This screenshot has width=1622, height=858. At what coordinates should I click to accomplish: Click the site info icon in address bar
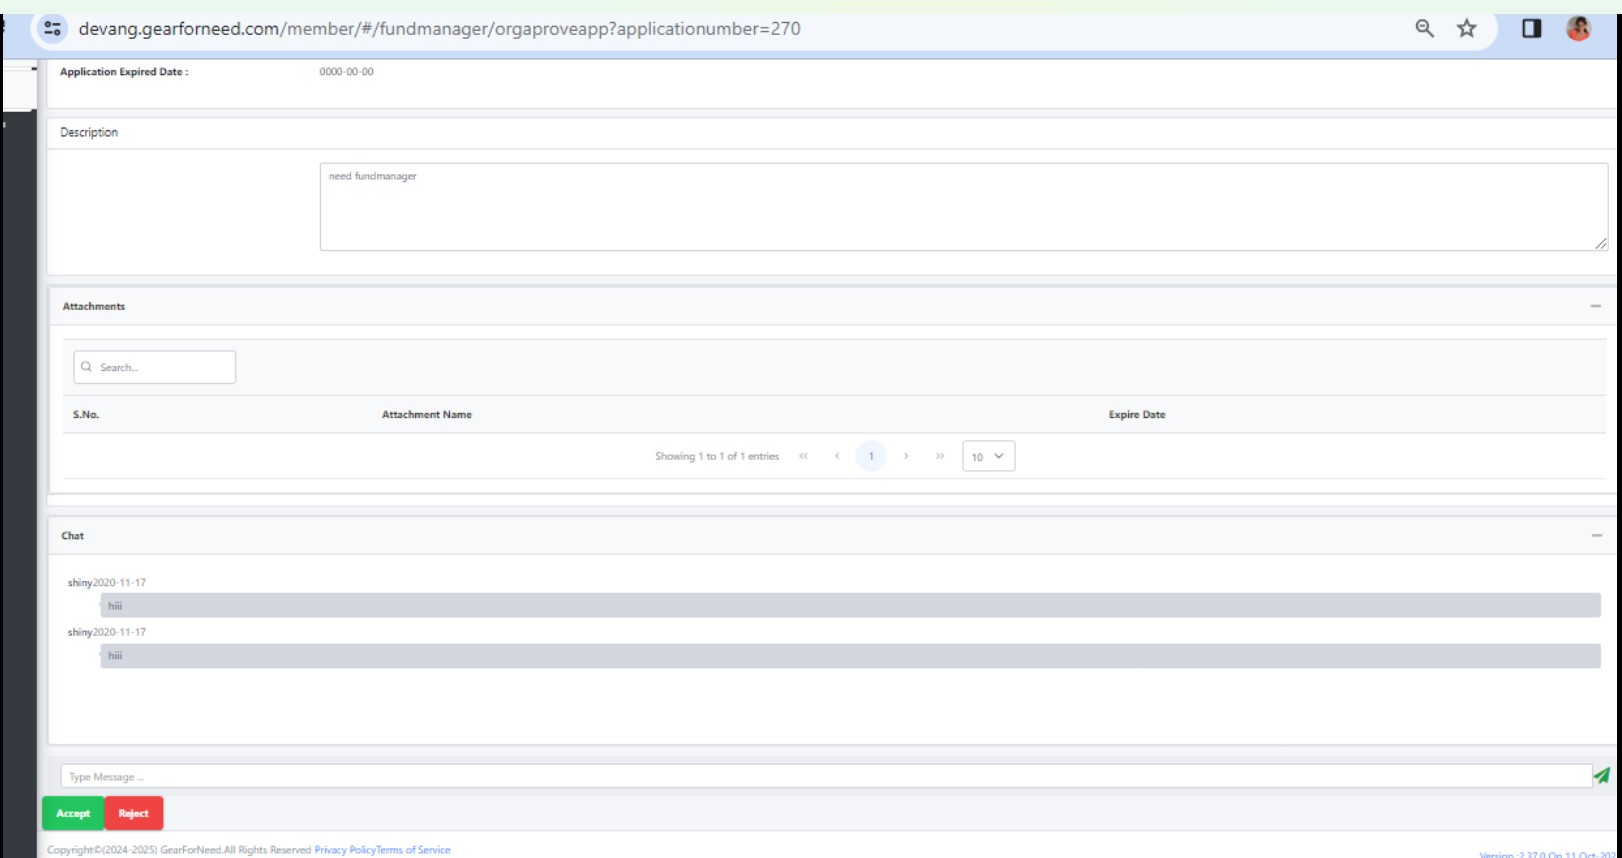point(53,29)
